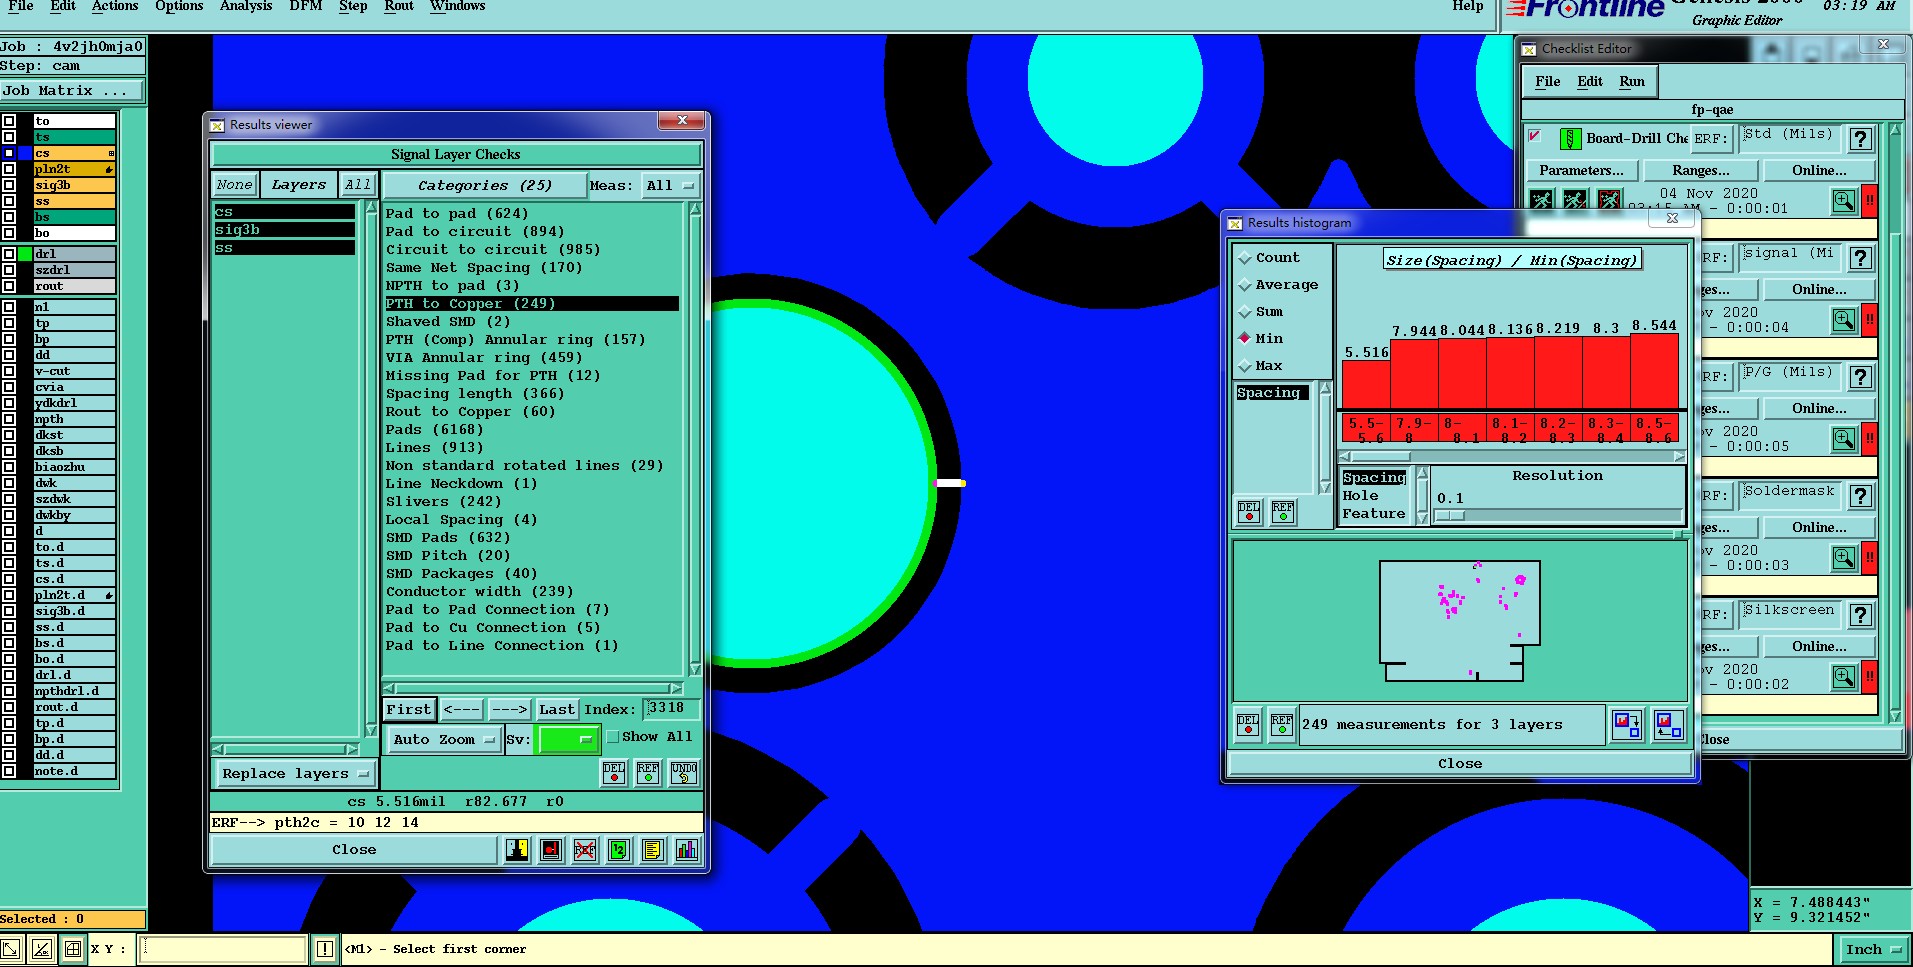Click Layers button in Results viewer

pyautogui.click(x=298, y=185)
